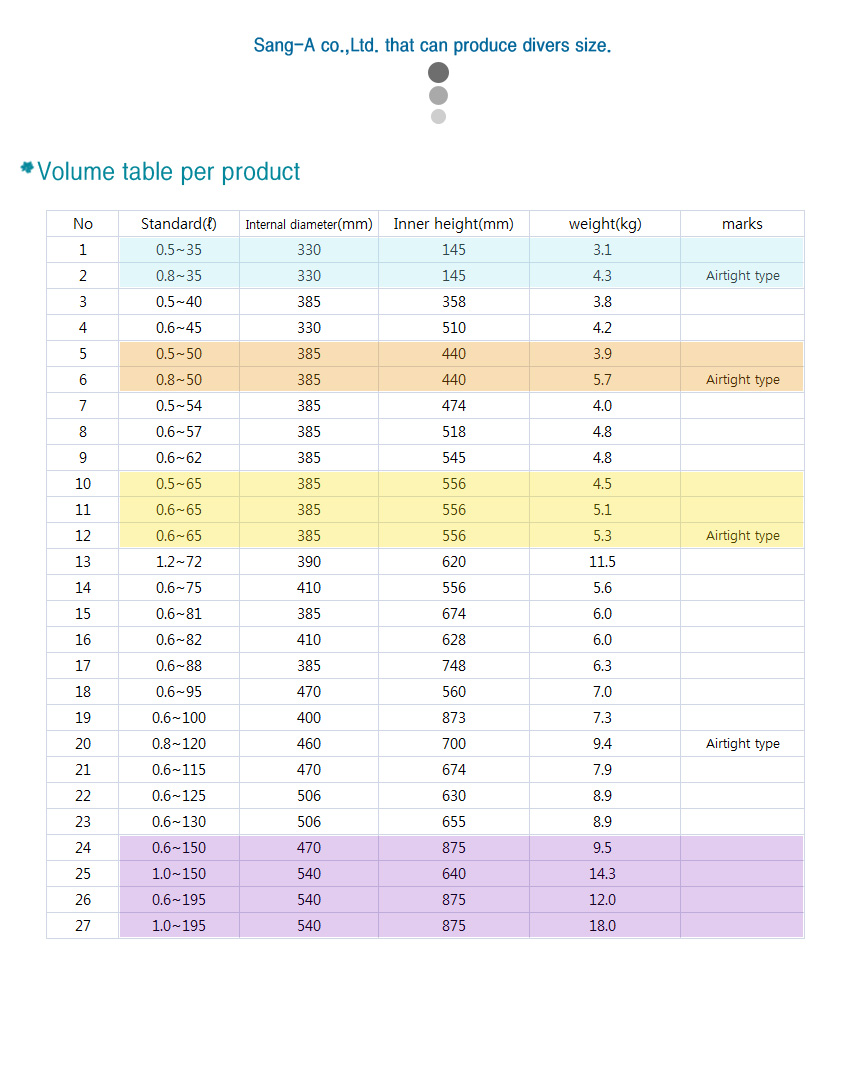Click the 873 inner height value
The height and width of the screenshot is (1079, 860).
pos(453,718)
